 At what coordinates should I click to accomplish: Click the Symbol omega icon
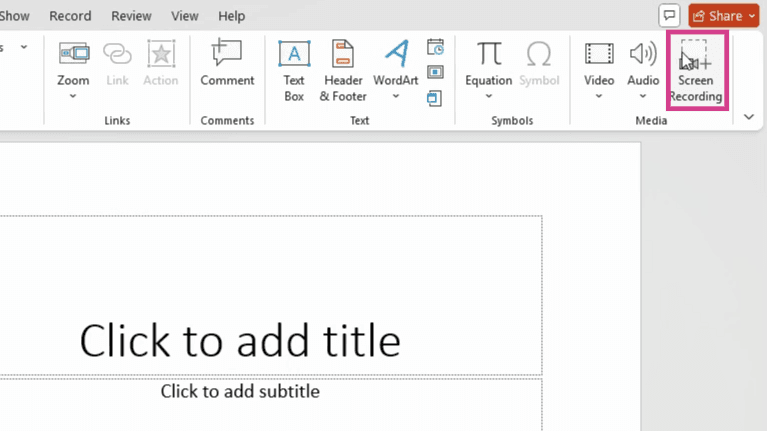[x=539, y=54]
